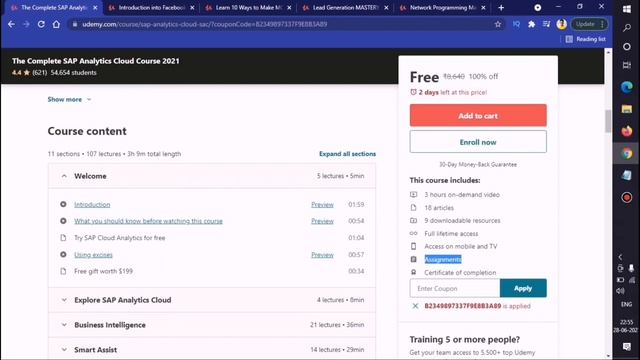Image resolution: width=640 pixels, height=360 pixels.
Task: Preview What you should know lecture
Action: (322, 221)
